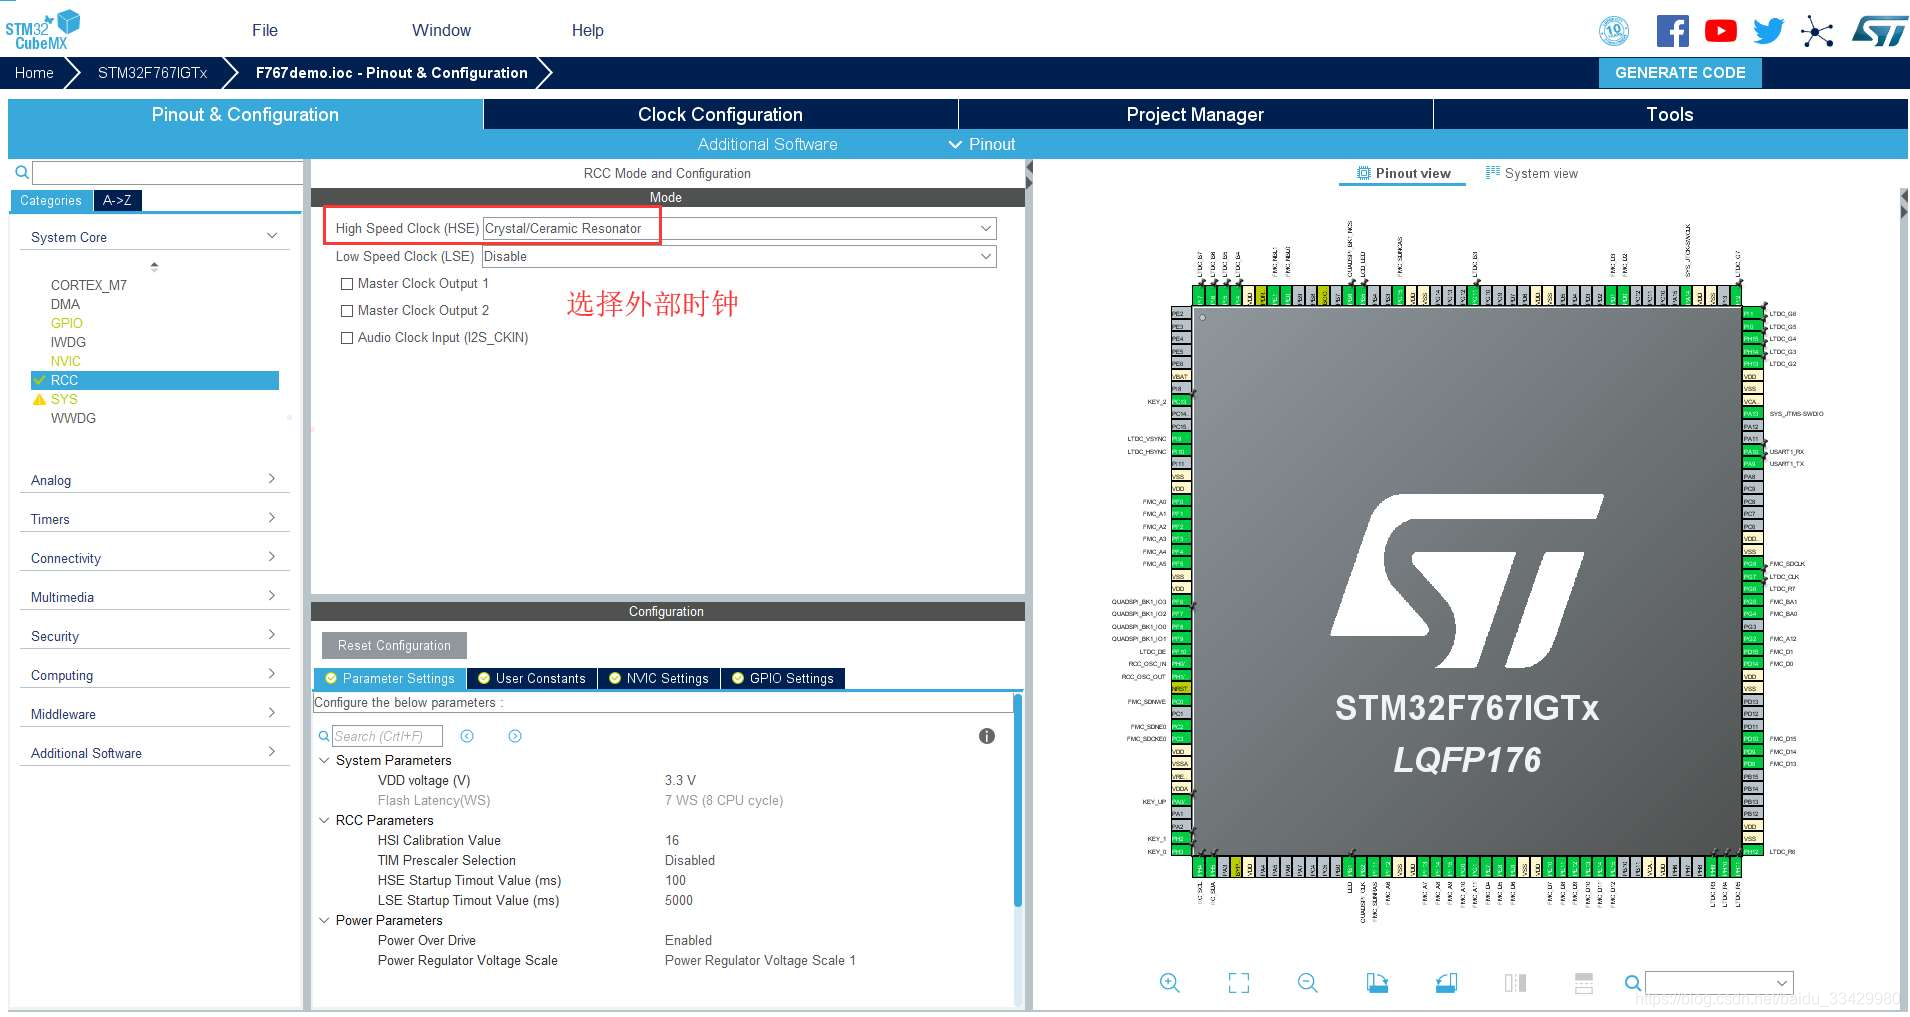Click the ST community network icon
1910x1017 pixels.
1817,31
